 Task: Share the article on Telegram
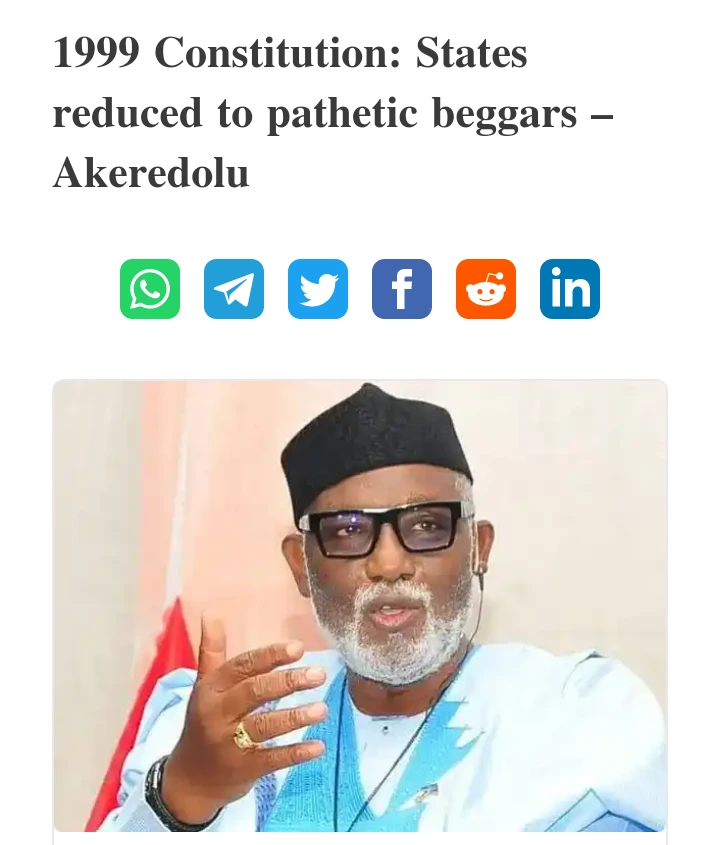tap(234, 289)
